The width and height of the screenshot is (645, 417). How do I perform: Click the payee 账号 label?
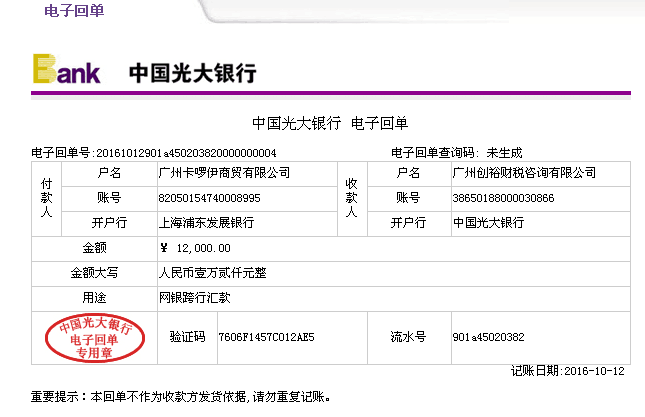tap(408, 198)
